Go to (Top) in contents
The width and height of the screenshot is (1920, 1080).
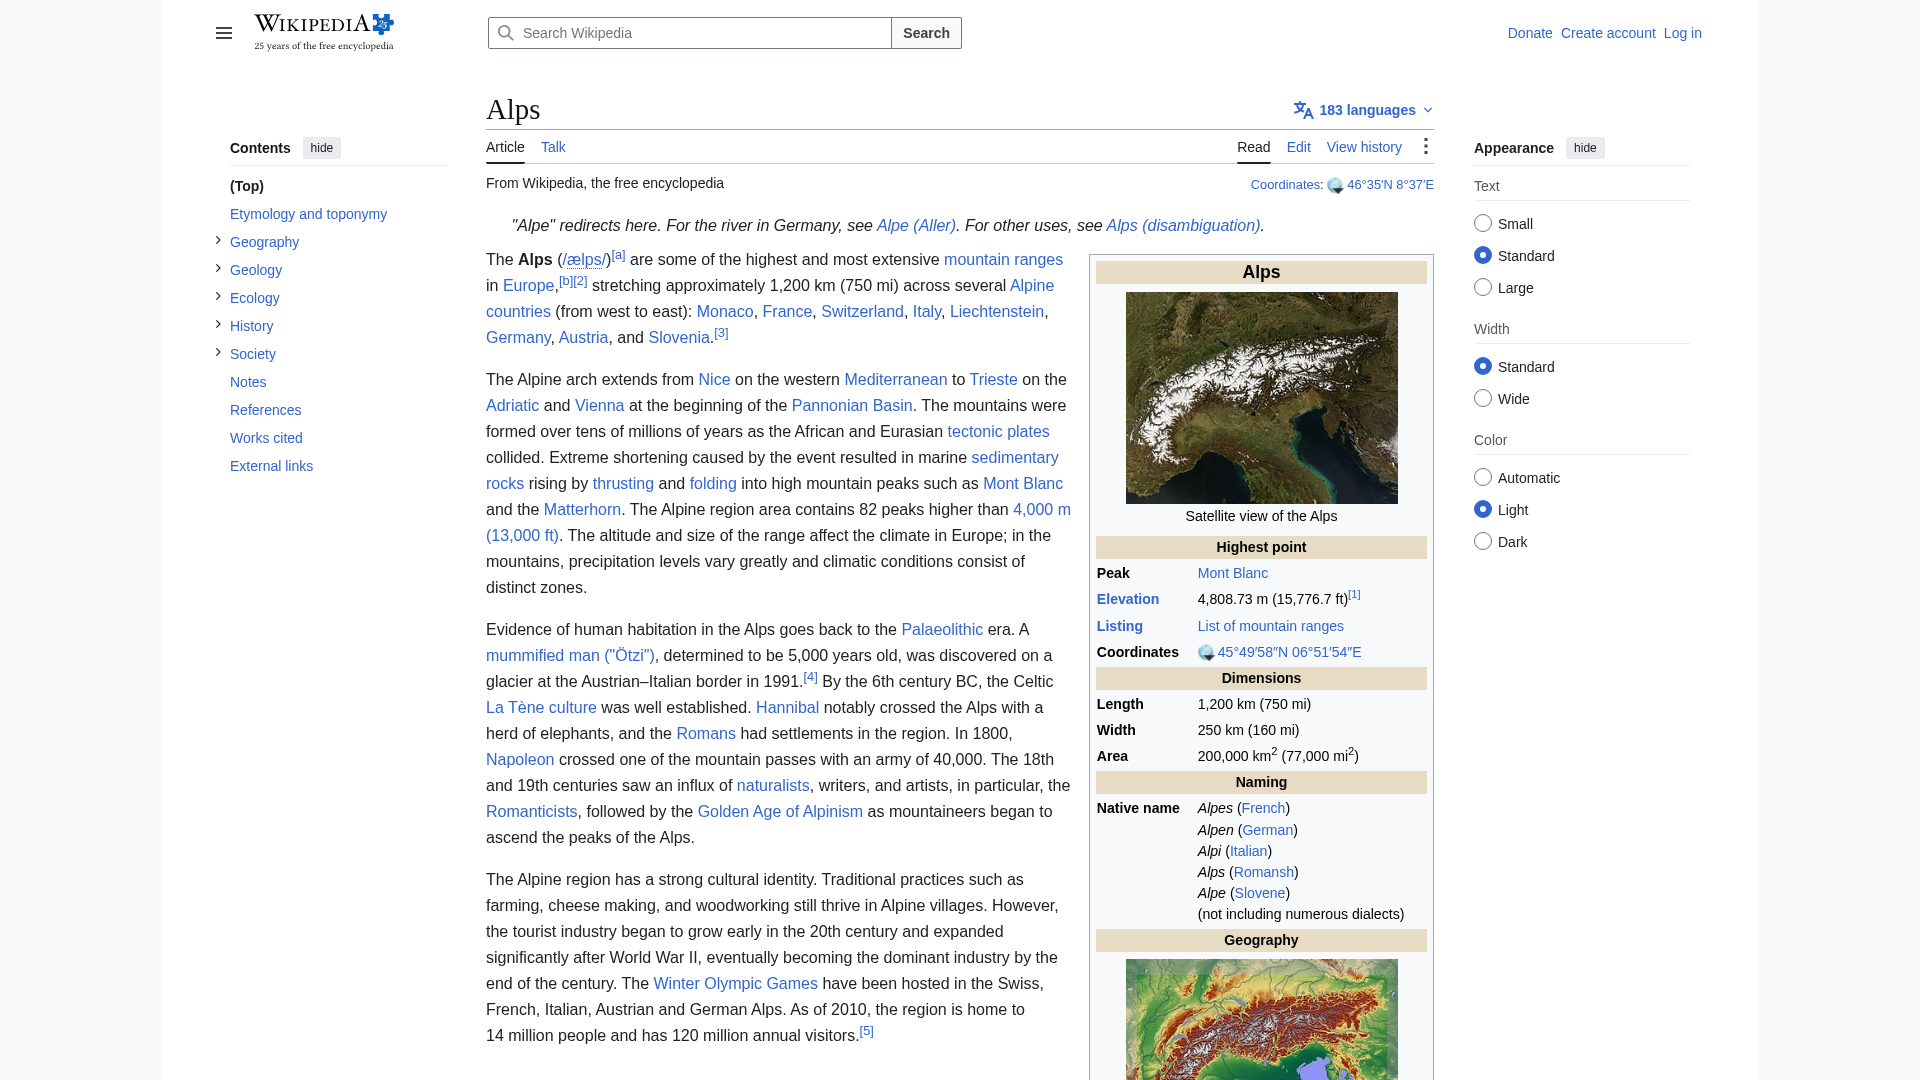coord(247,186)
